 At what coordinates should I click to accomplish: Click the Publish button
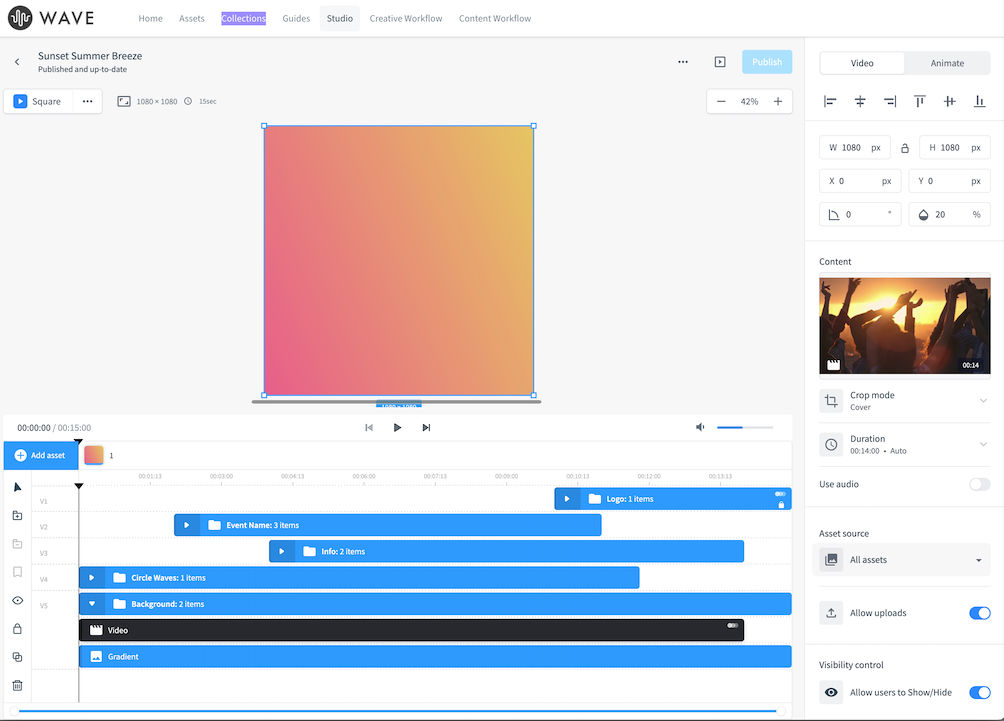767,62
